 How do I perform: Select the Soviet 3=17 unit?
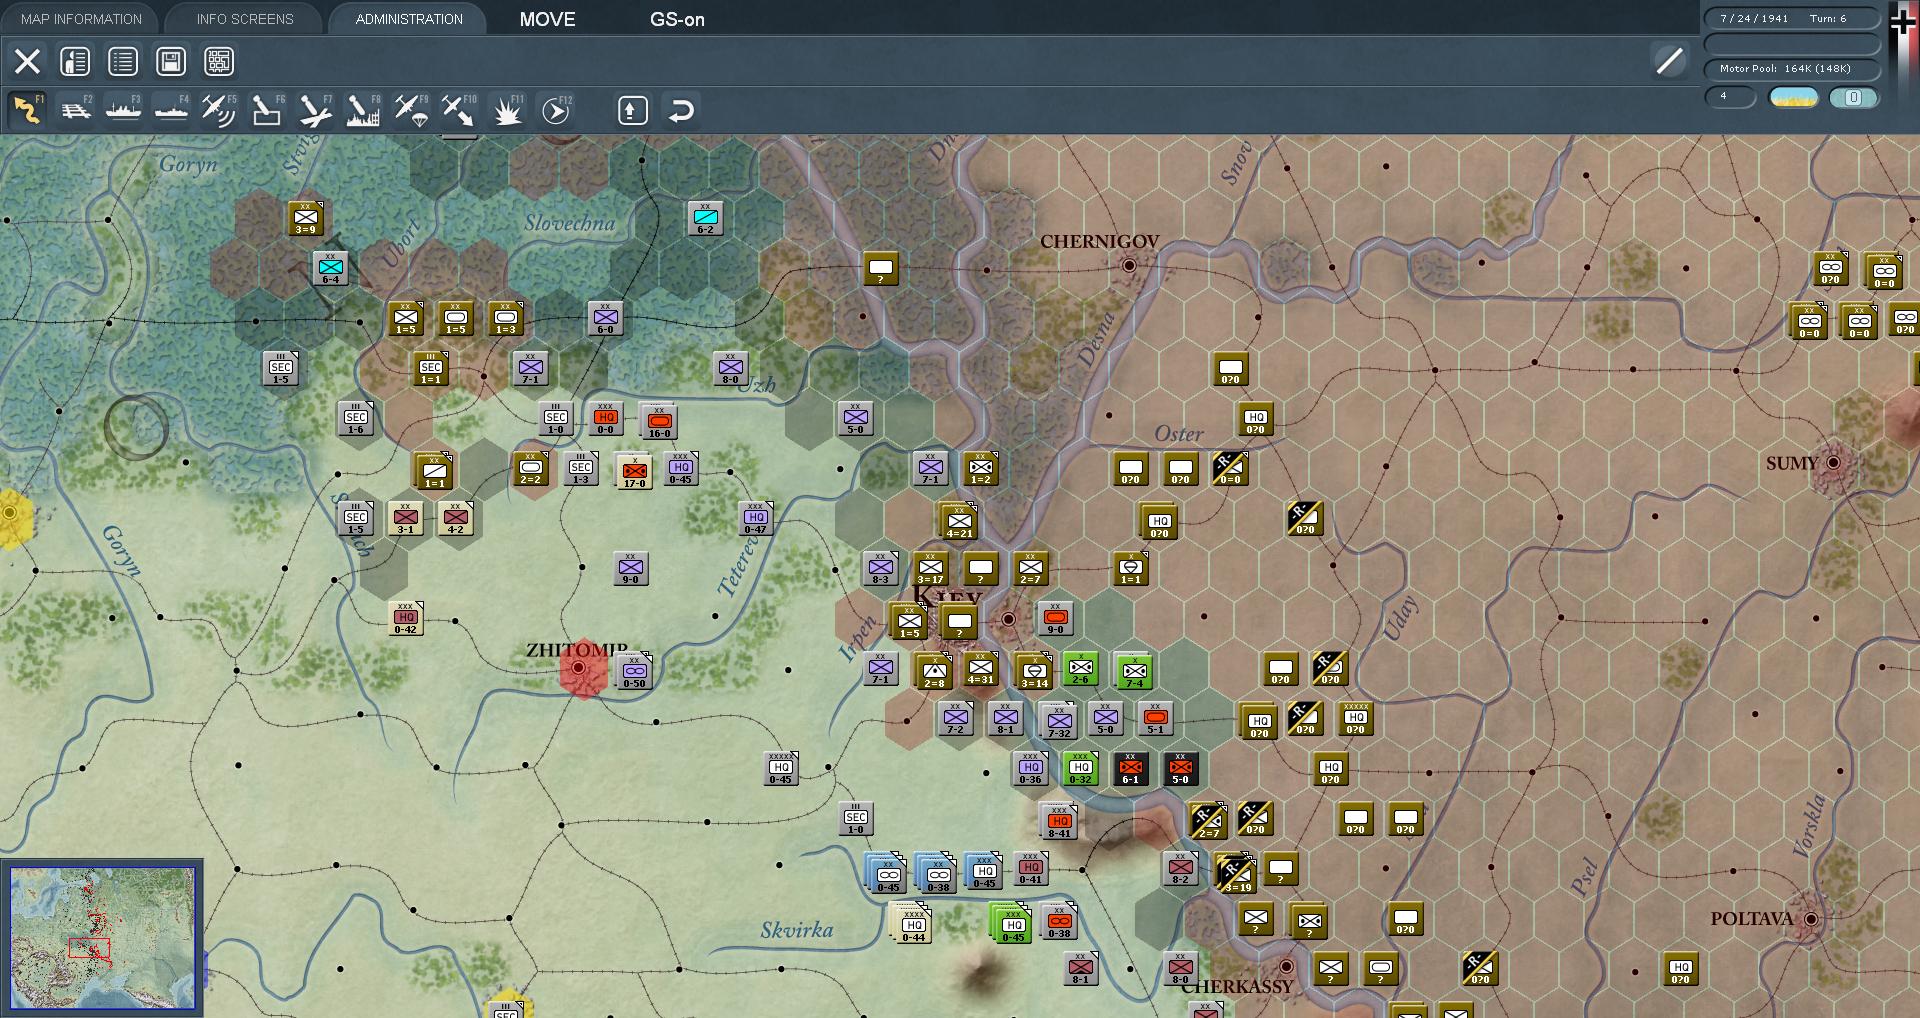[930, 568]
